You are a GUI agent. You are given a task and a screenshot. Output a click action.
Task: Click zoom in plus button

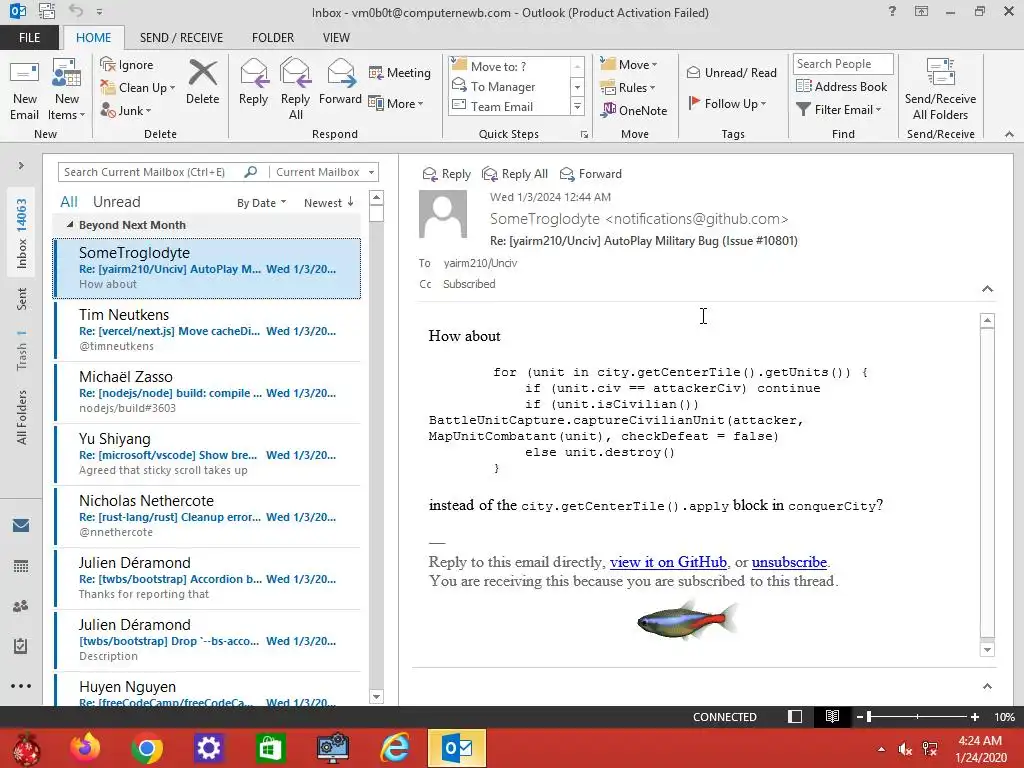974,717
